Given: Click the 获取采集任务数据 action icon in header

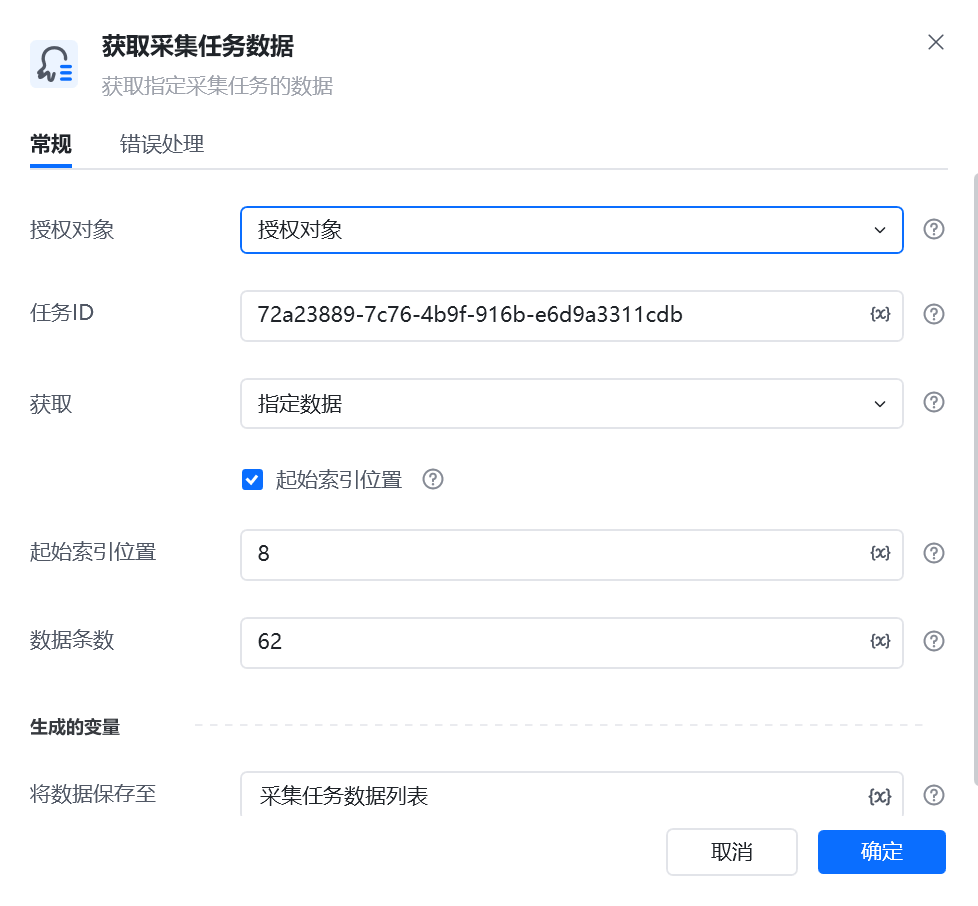Looking at the screenshot, I should pyautogui.click(x=54, y=64).
